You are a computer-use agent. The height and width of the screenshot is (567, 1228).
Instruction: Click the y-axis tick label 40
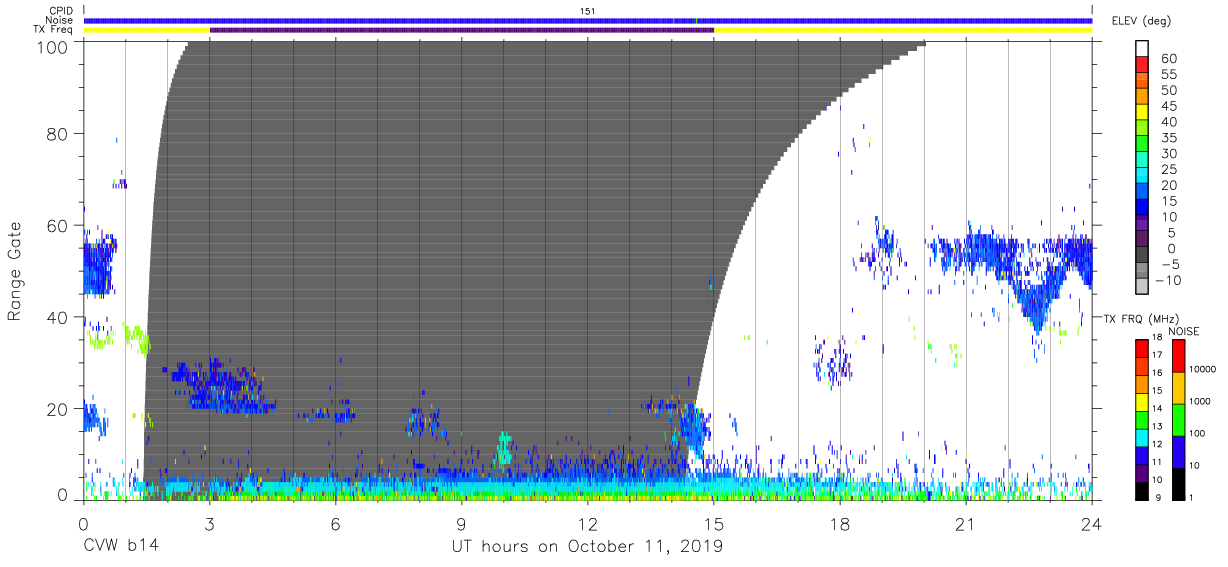pos(58,317)
